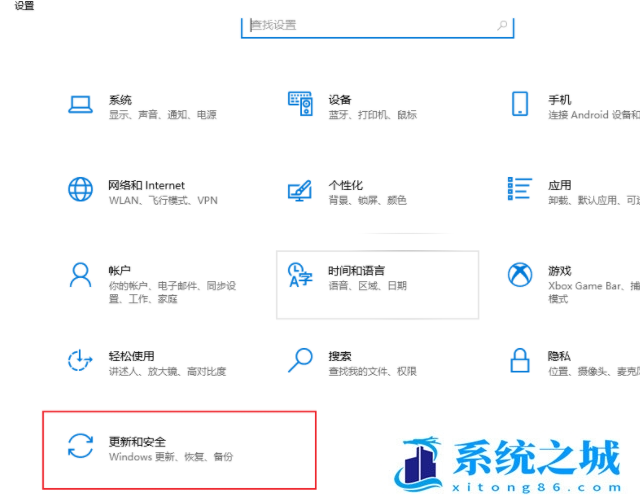Screen dimensions: 640x500
Task: Click the Xbox Game Bar description text
Action: coord(594,292)
